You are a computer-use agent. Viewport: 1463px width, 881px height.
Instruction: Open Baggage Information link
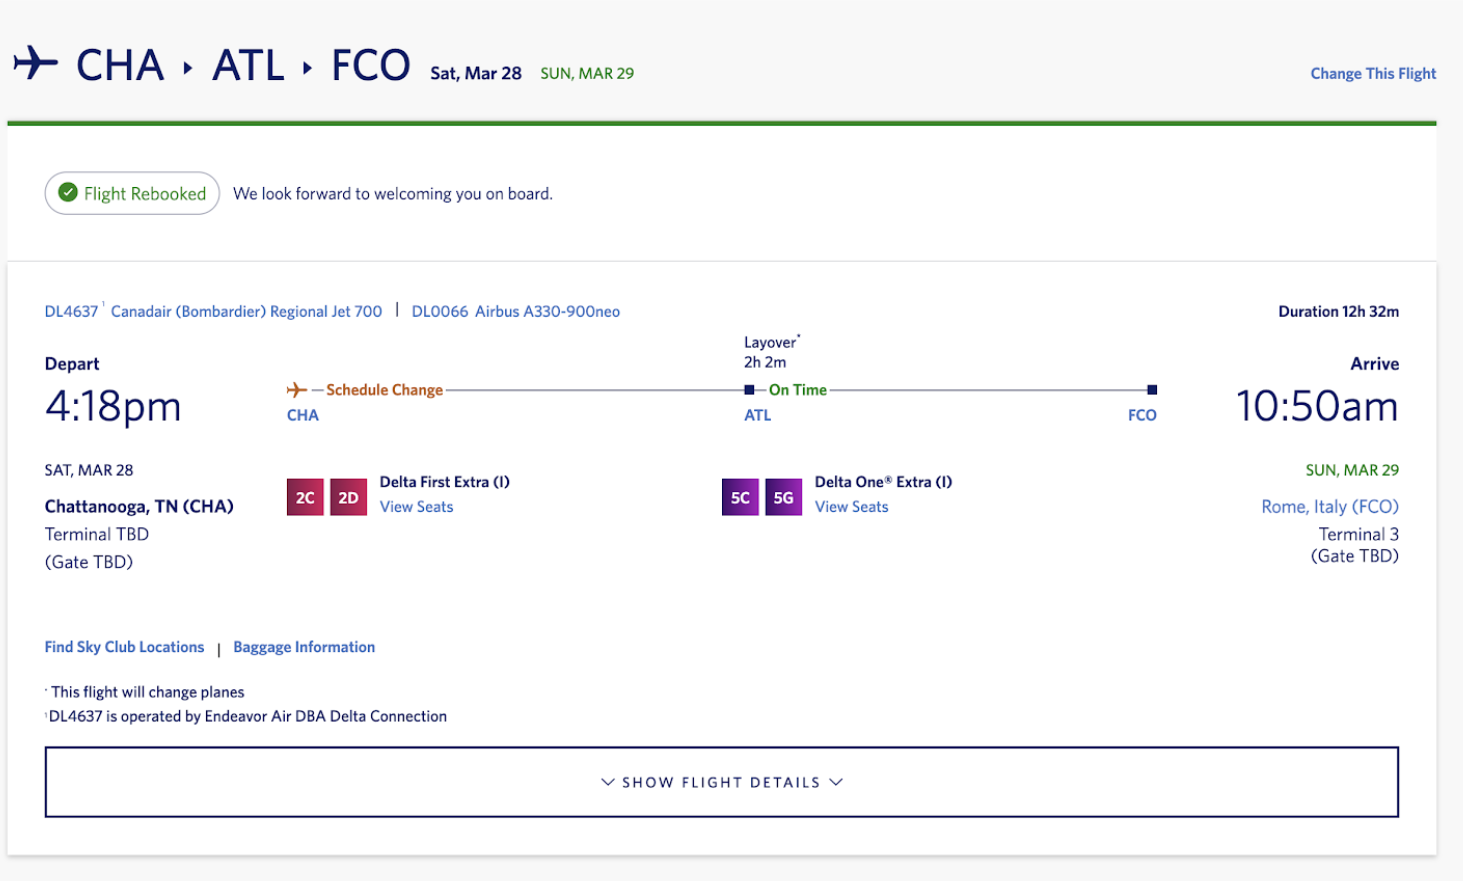click(304, 647)
